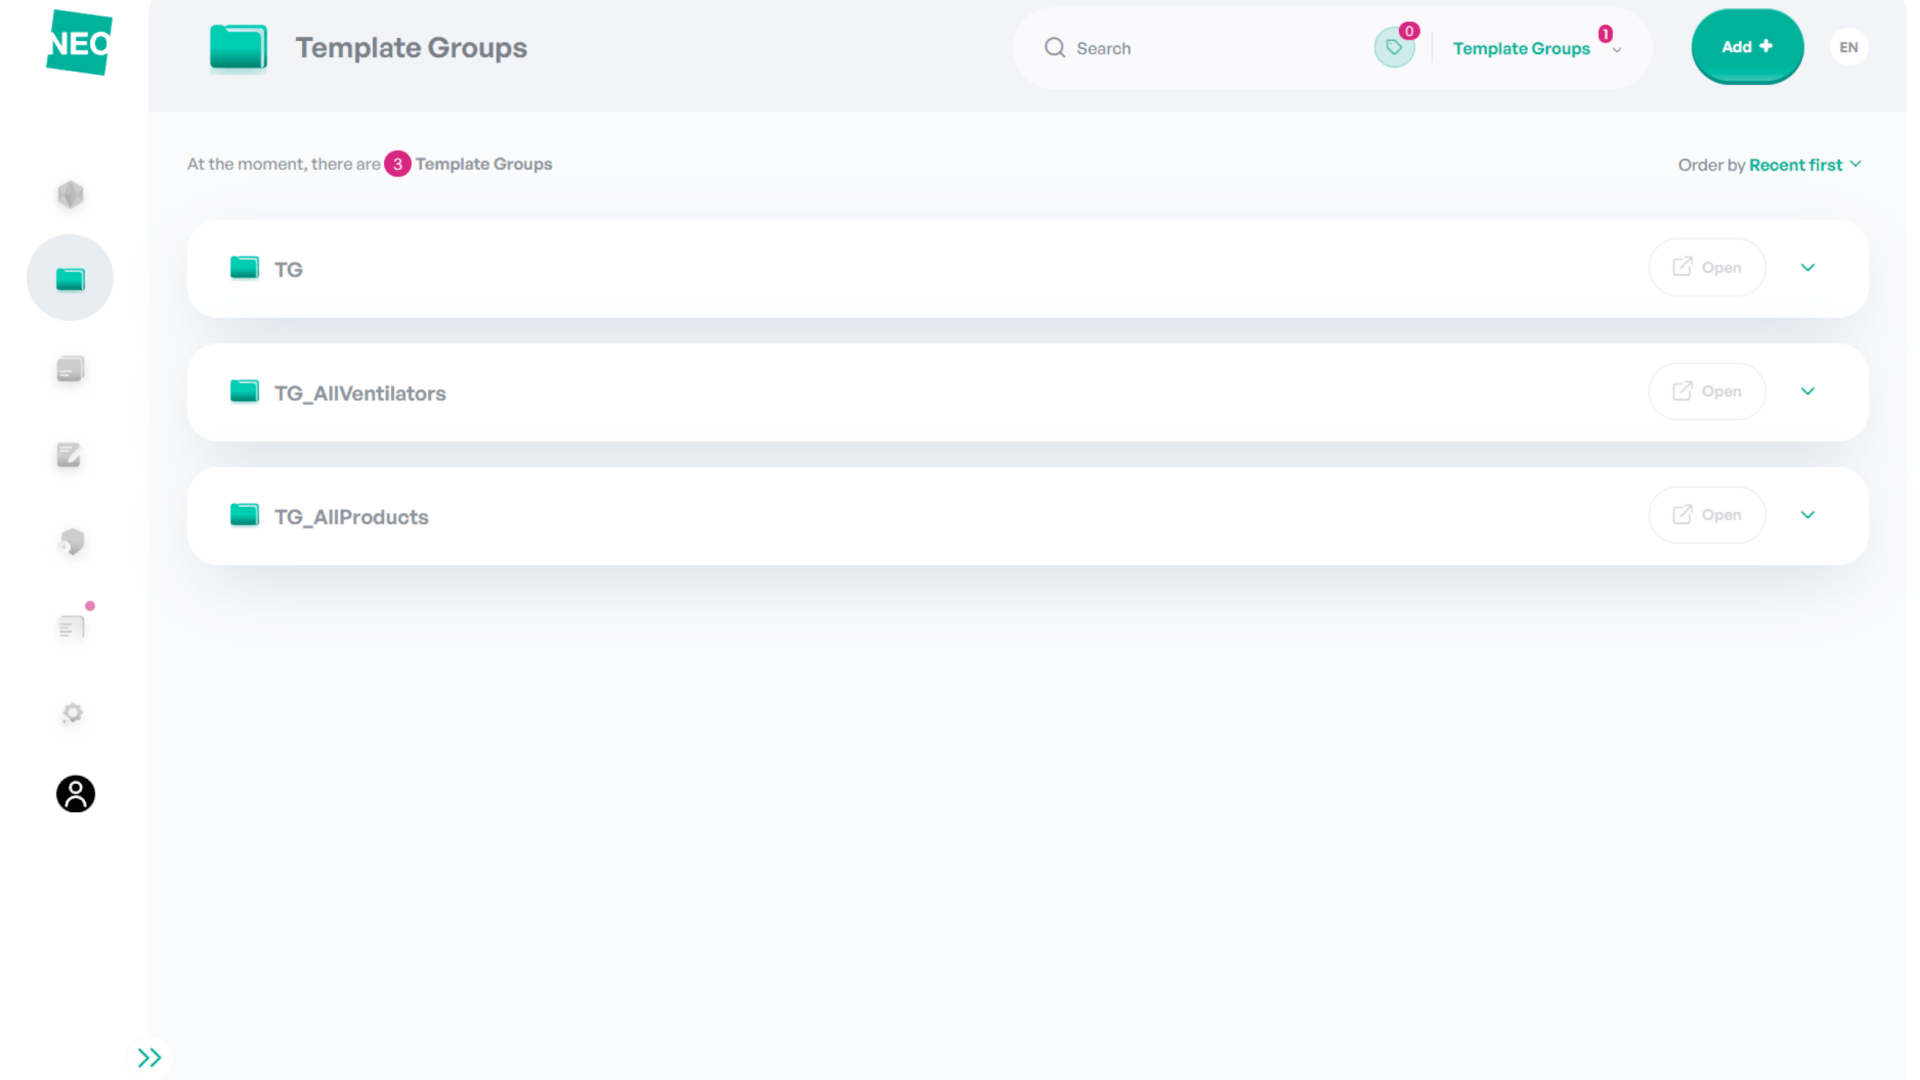This screenshot has height=1080, width=1920.
Task: Click the pink 3 count badge
Action: (x=397, y=164)
